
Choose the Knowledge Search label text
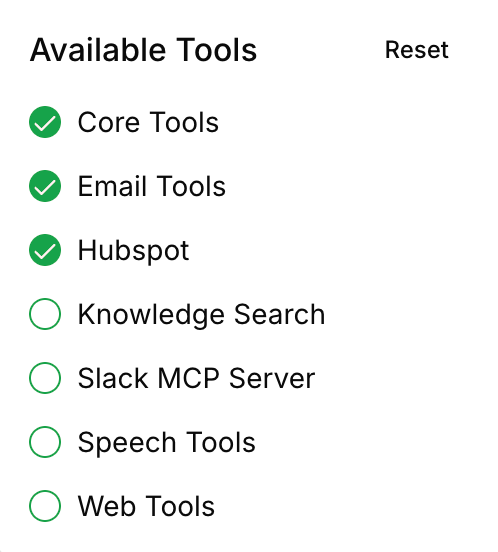coord(201,315)
